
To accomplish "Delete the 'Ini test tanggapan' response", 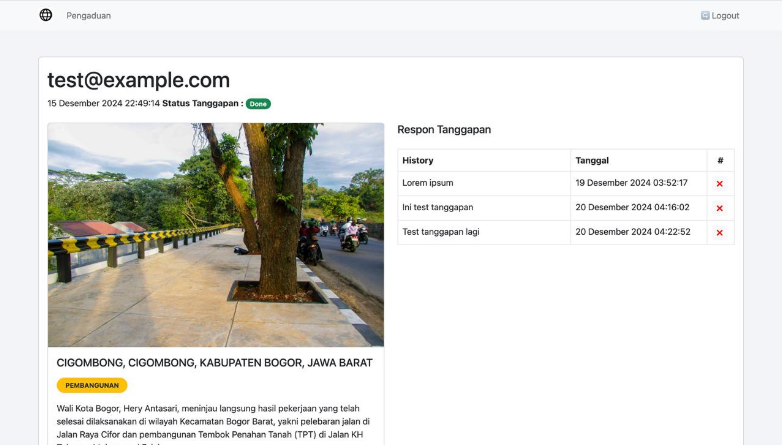I will [719, 208].
